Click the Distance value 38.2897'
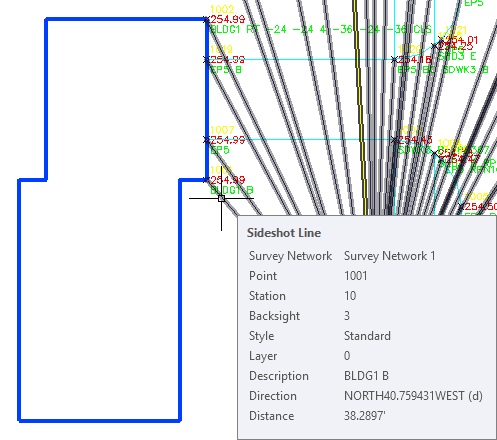This screenshot has height=440, width=497. pyautogui.click(x=364, y=416)
